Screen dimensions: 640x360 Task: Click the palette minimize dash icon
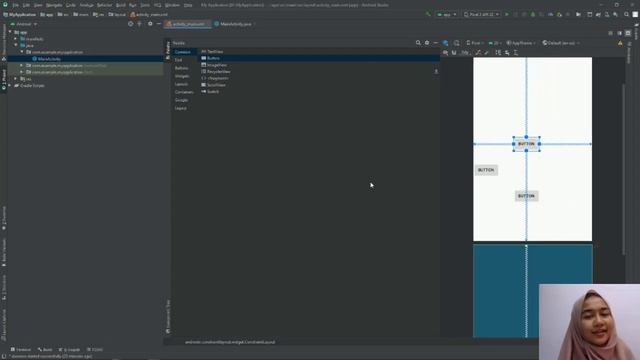pyautogui.click(x=436, y=43)
